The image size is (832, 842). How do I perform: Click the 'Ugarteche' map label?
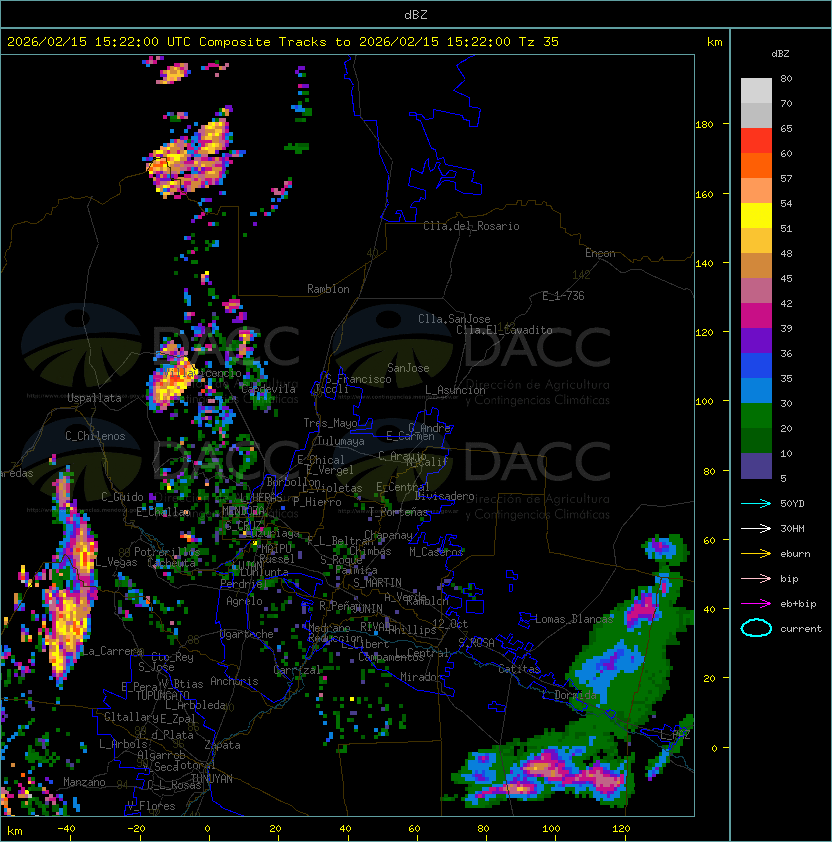tap(247, 634)
